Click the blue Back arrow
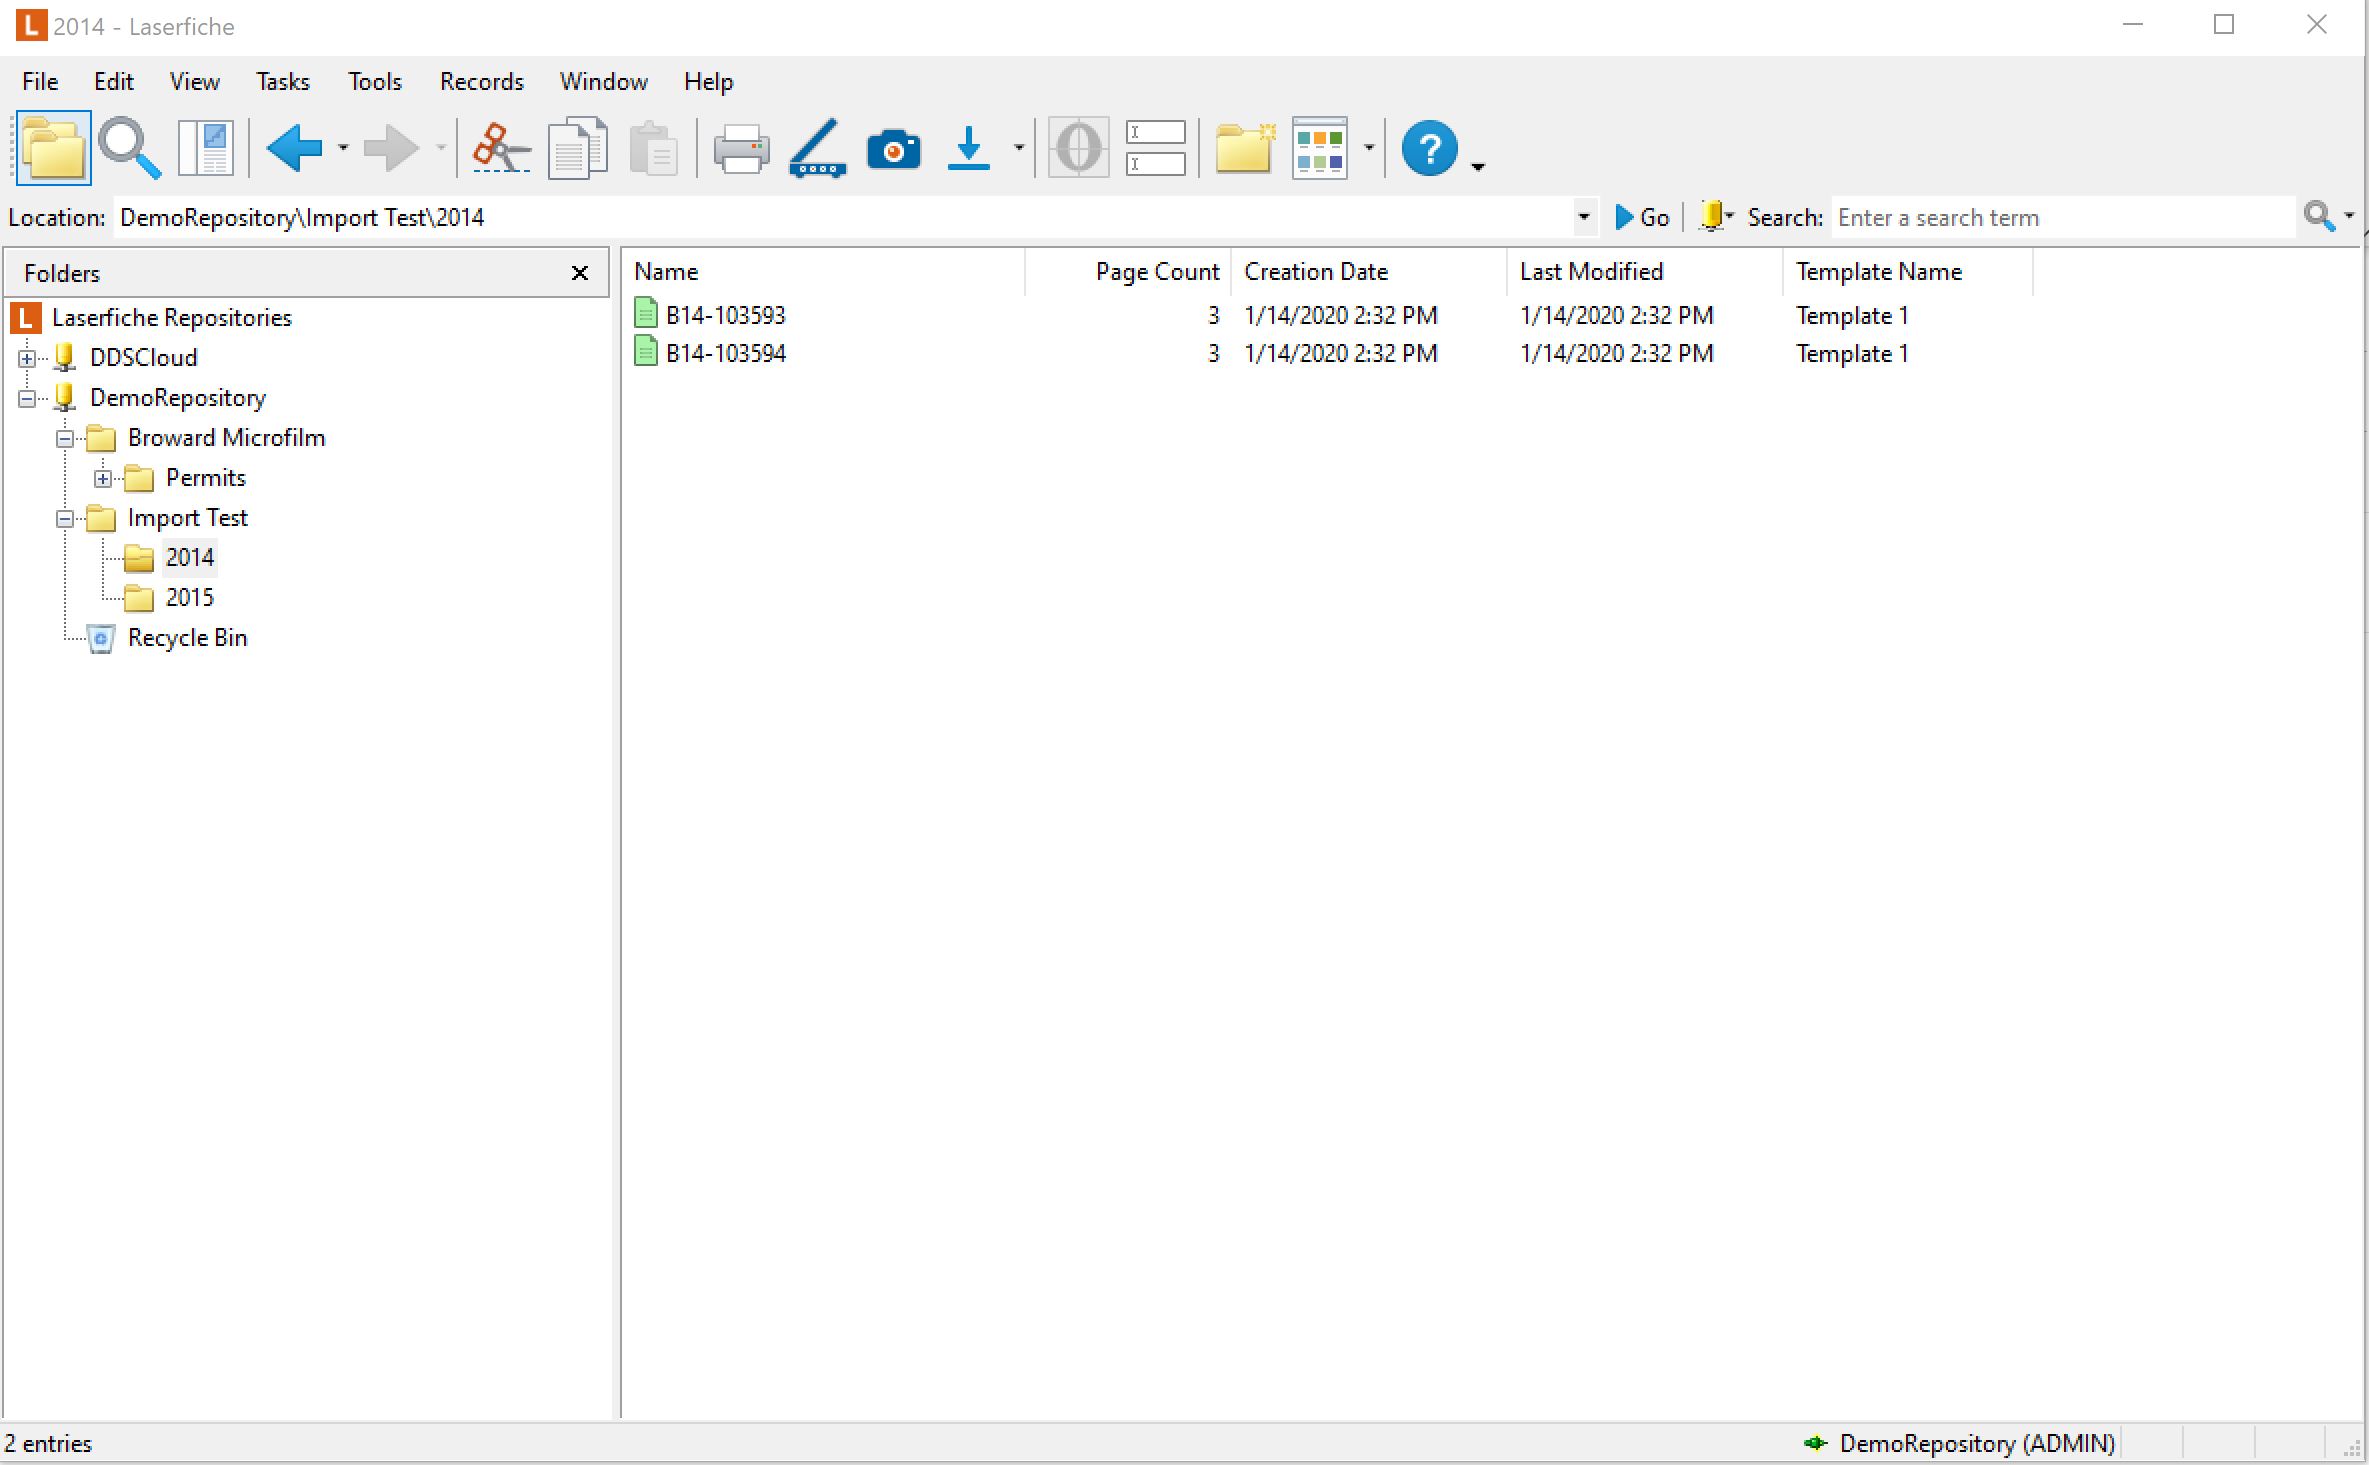Screen dimensions: 2369x1465 tap(294, 149)
